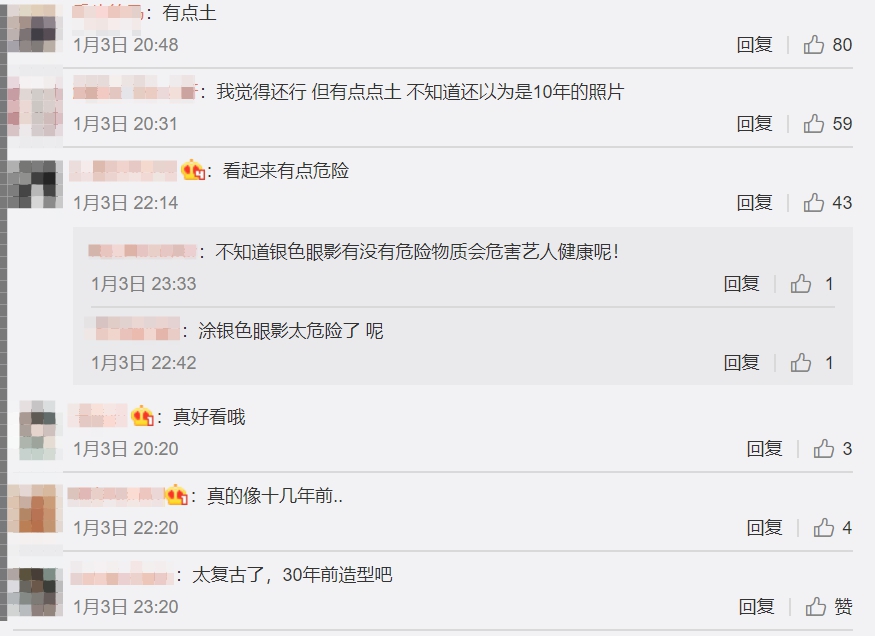Thumbs-up the '真的像十几年前' comment
This screenshot has height=636, width=875.
pyautogui.click(x=824, y=527)
